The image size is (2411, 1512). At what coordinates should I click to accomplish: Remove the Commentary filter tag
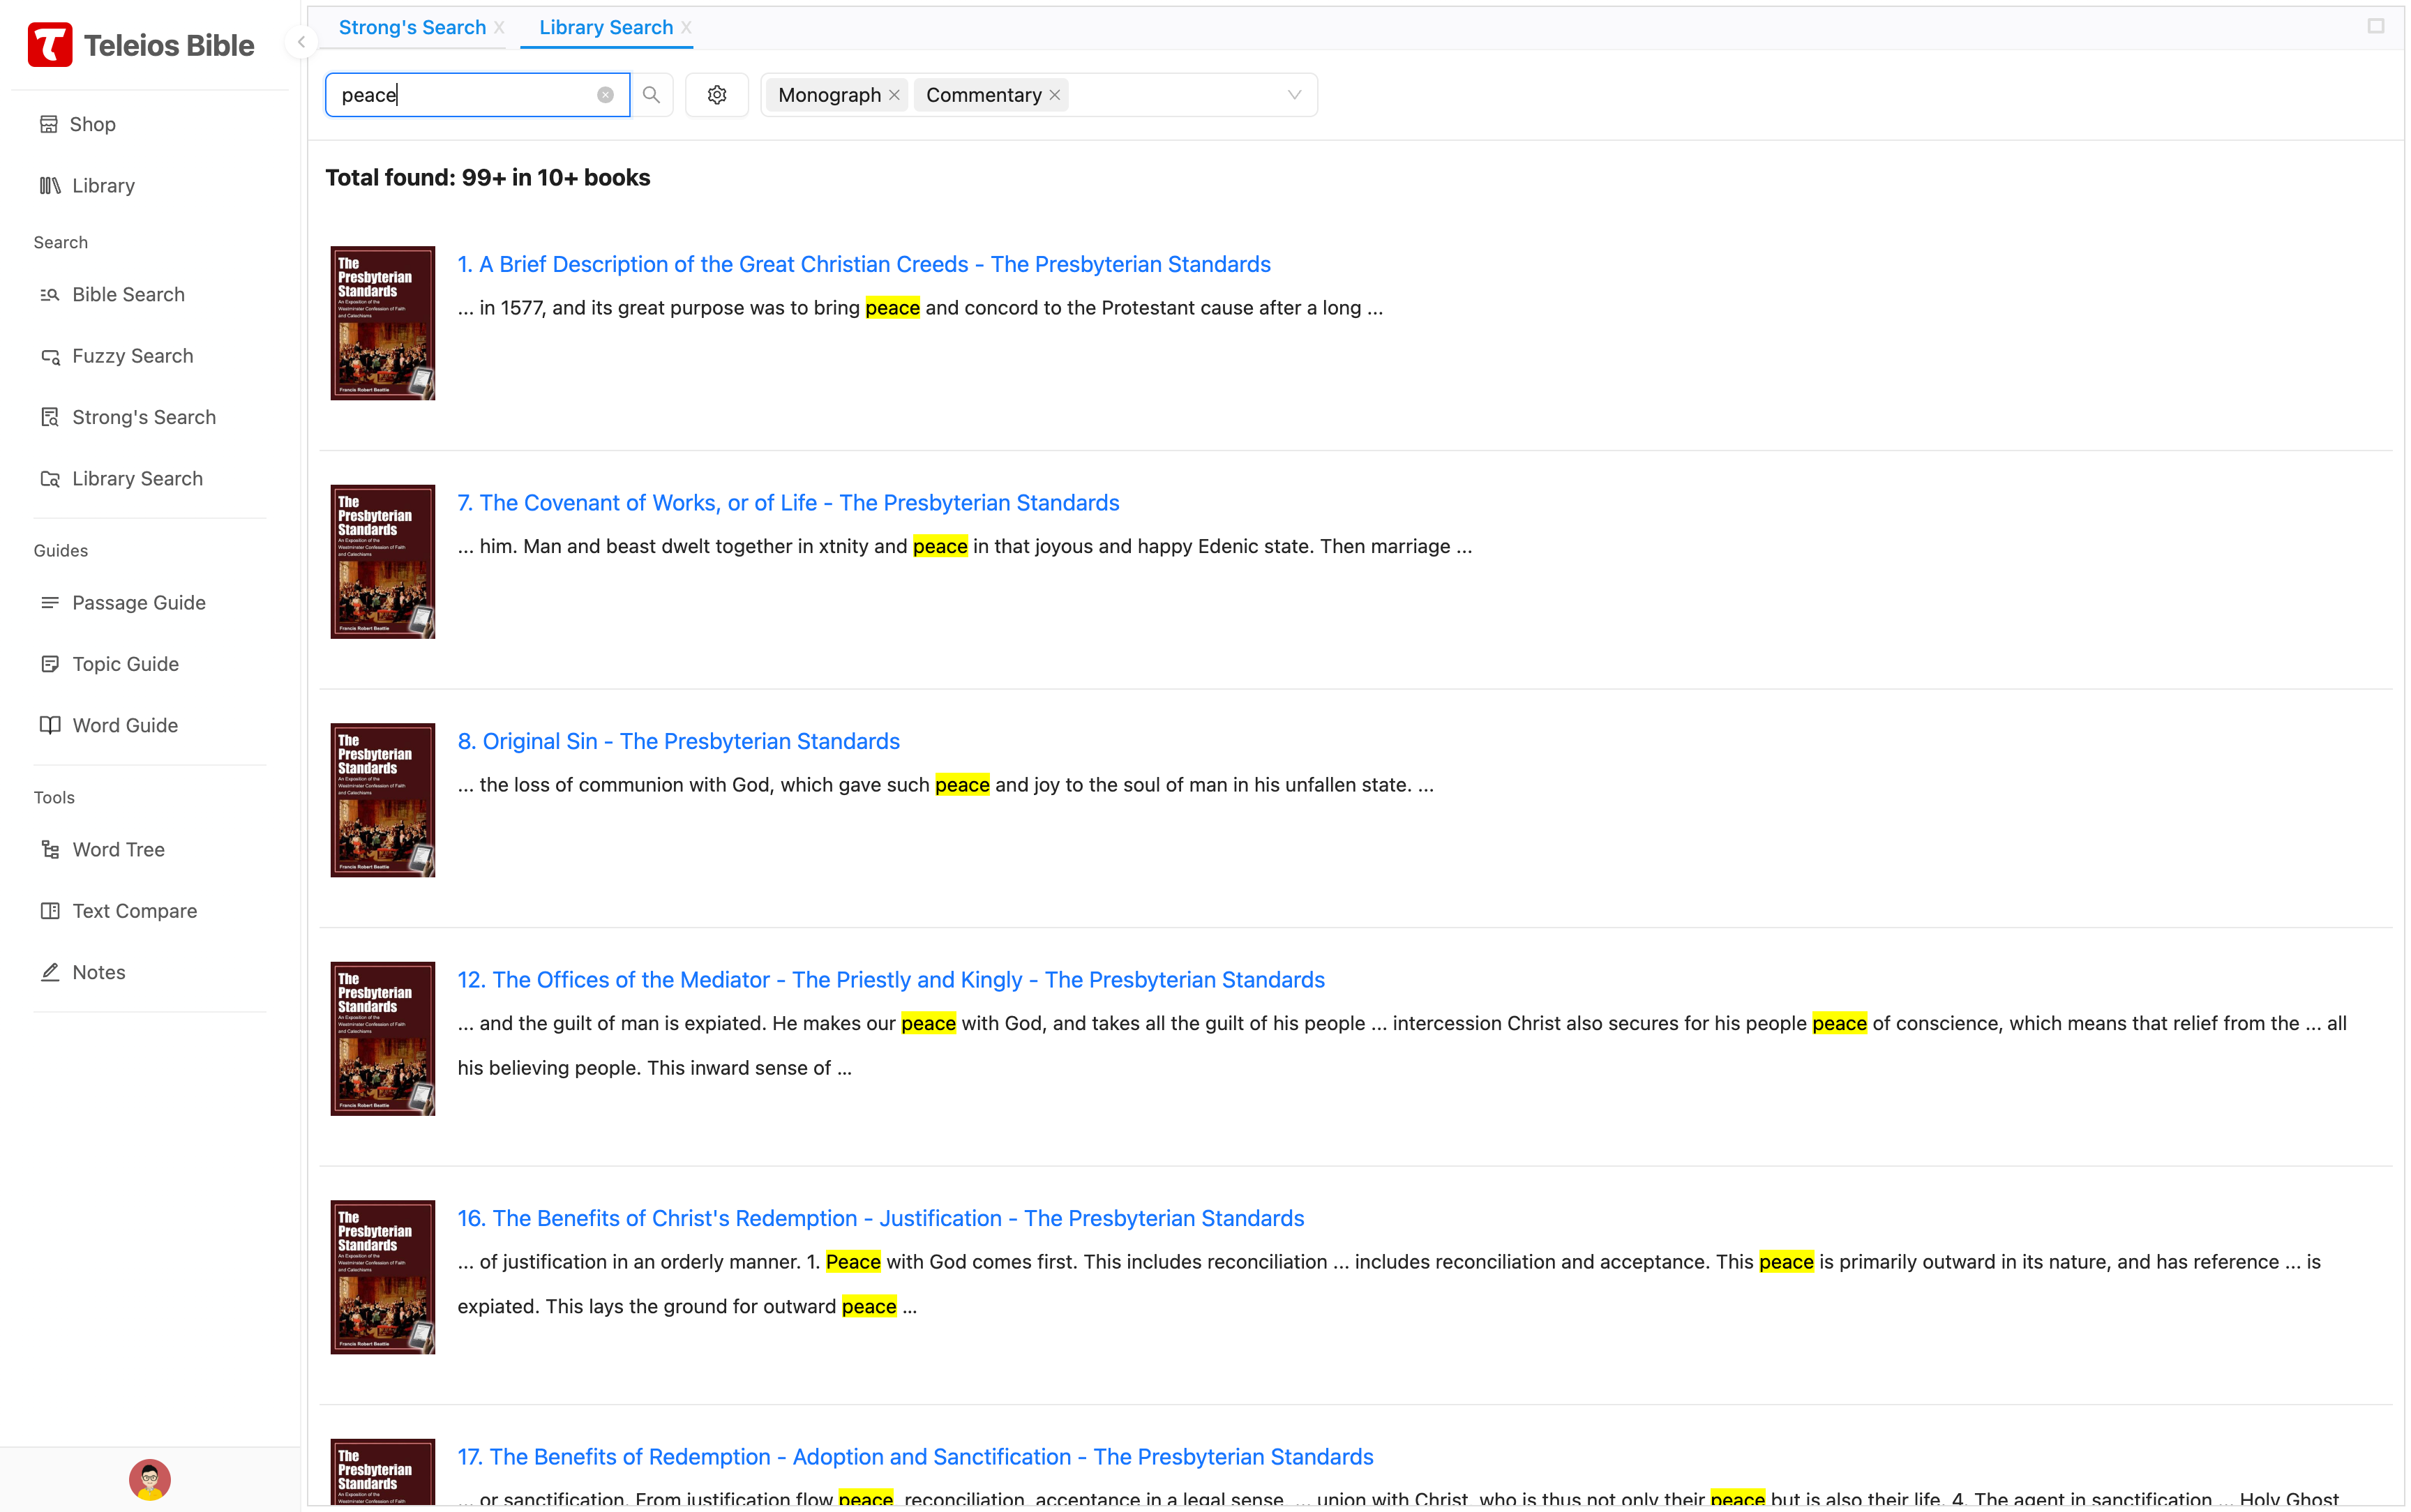tap(1054, 95)
